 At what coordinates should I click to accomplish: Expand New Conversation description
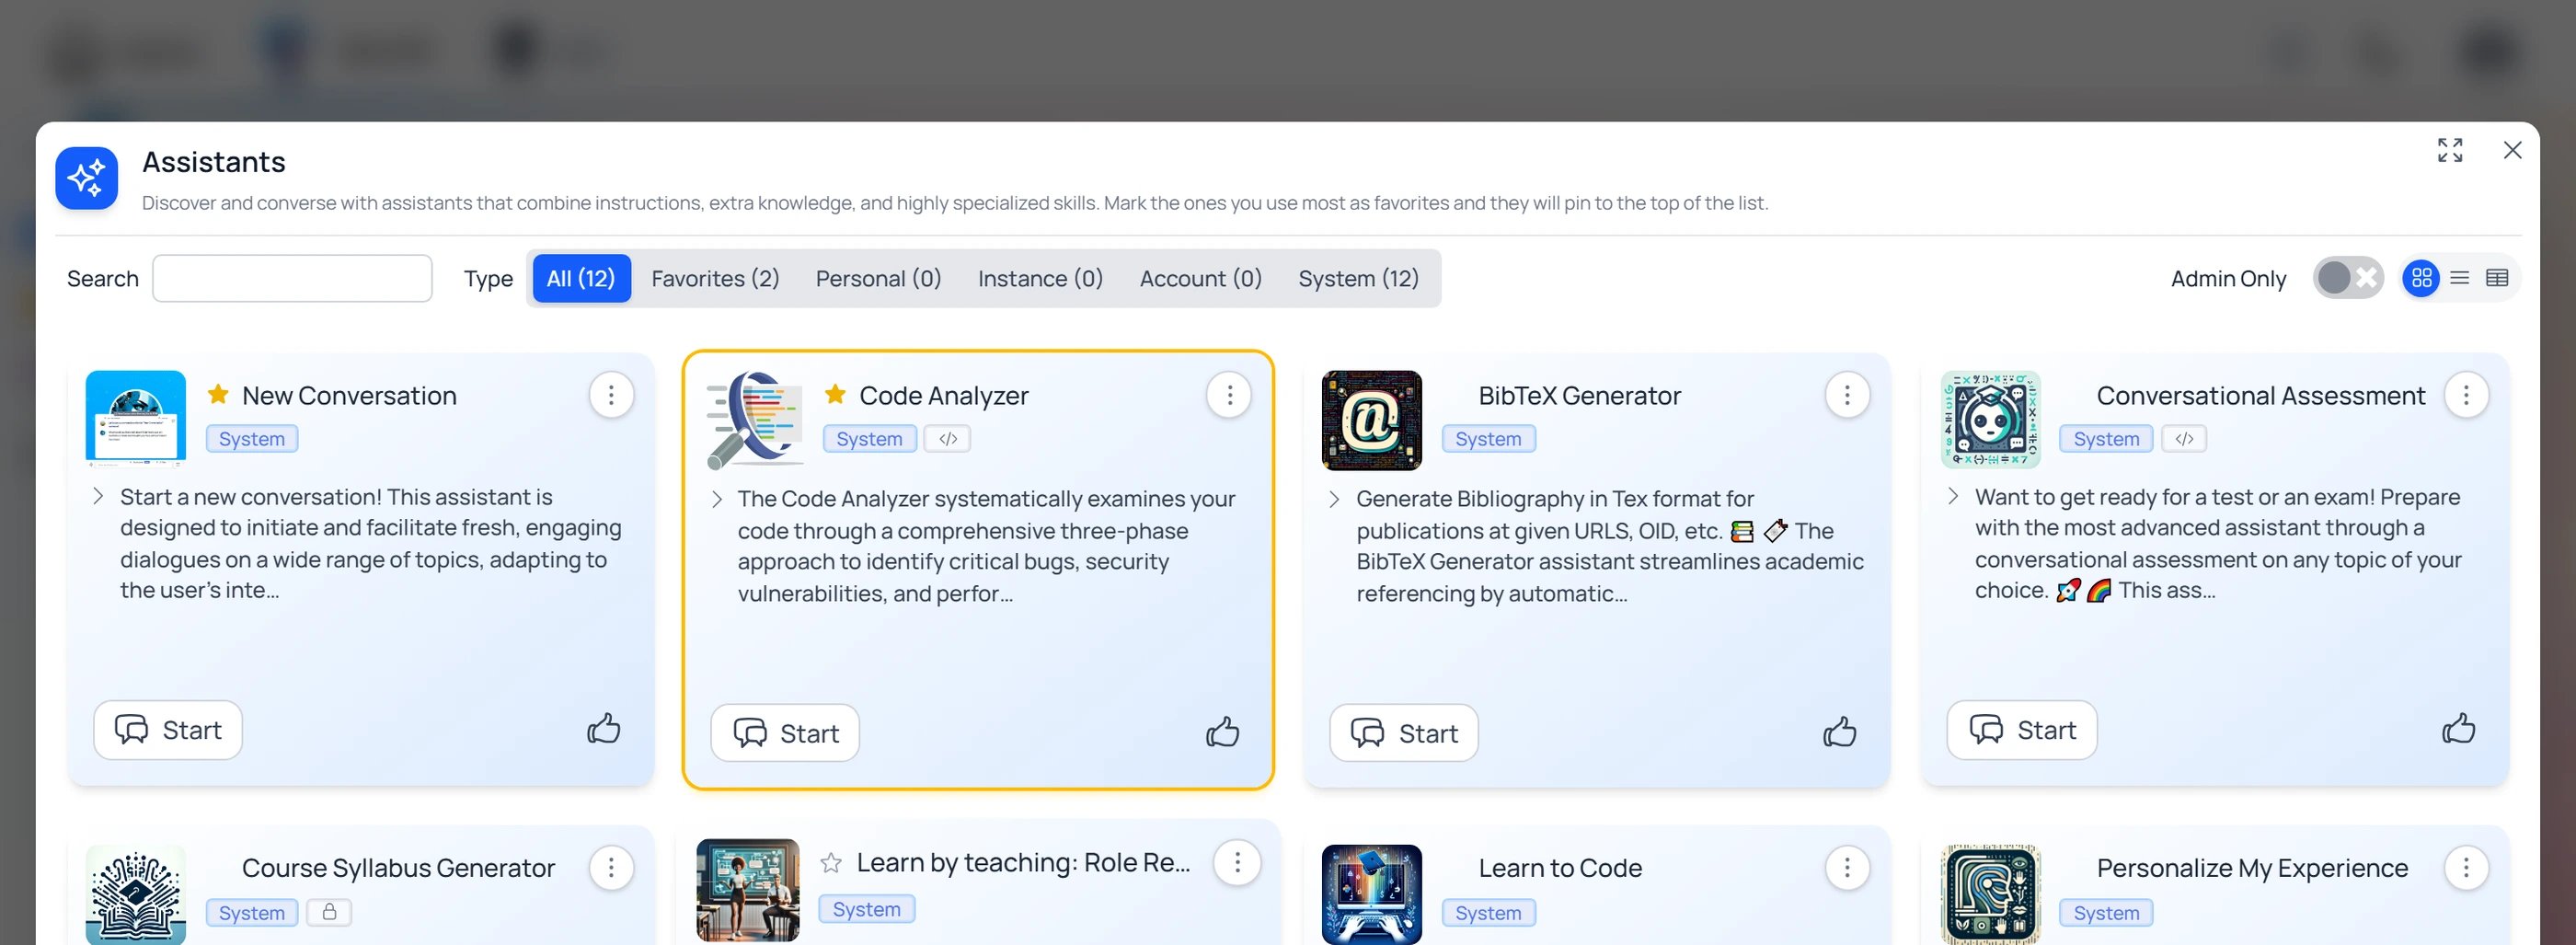pos(98,496)
